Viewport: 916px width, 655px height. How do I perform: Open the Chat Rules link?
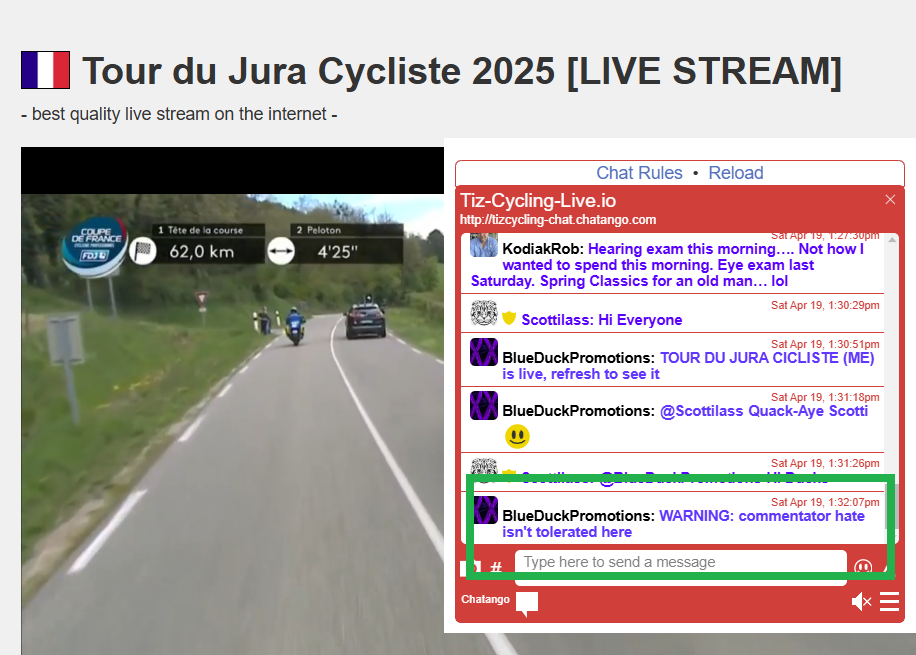639,173
